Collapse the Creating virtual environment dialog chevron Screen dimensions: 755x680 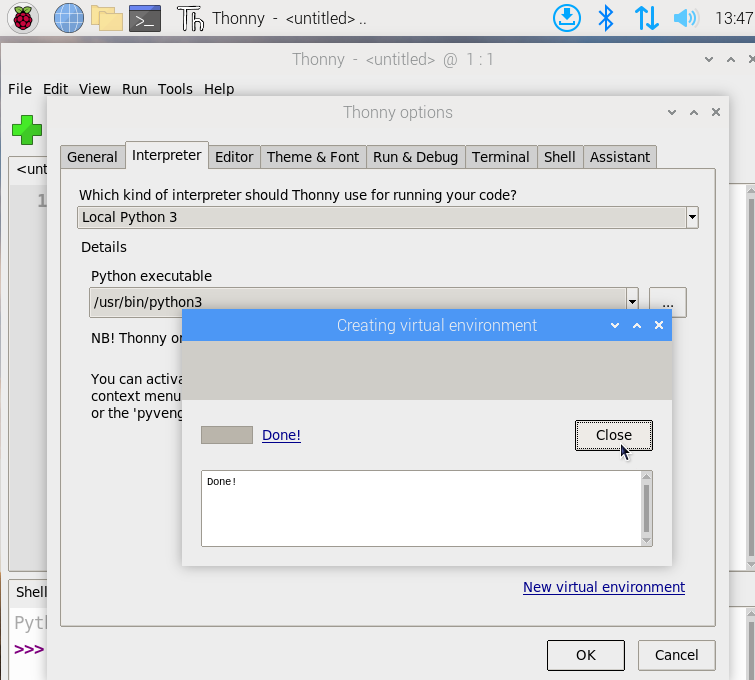pyautogui.click(x=615, y=326)
